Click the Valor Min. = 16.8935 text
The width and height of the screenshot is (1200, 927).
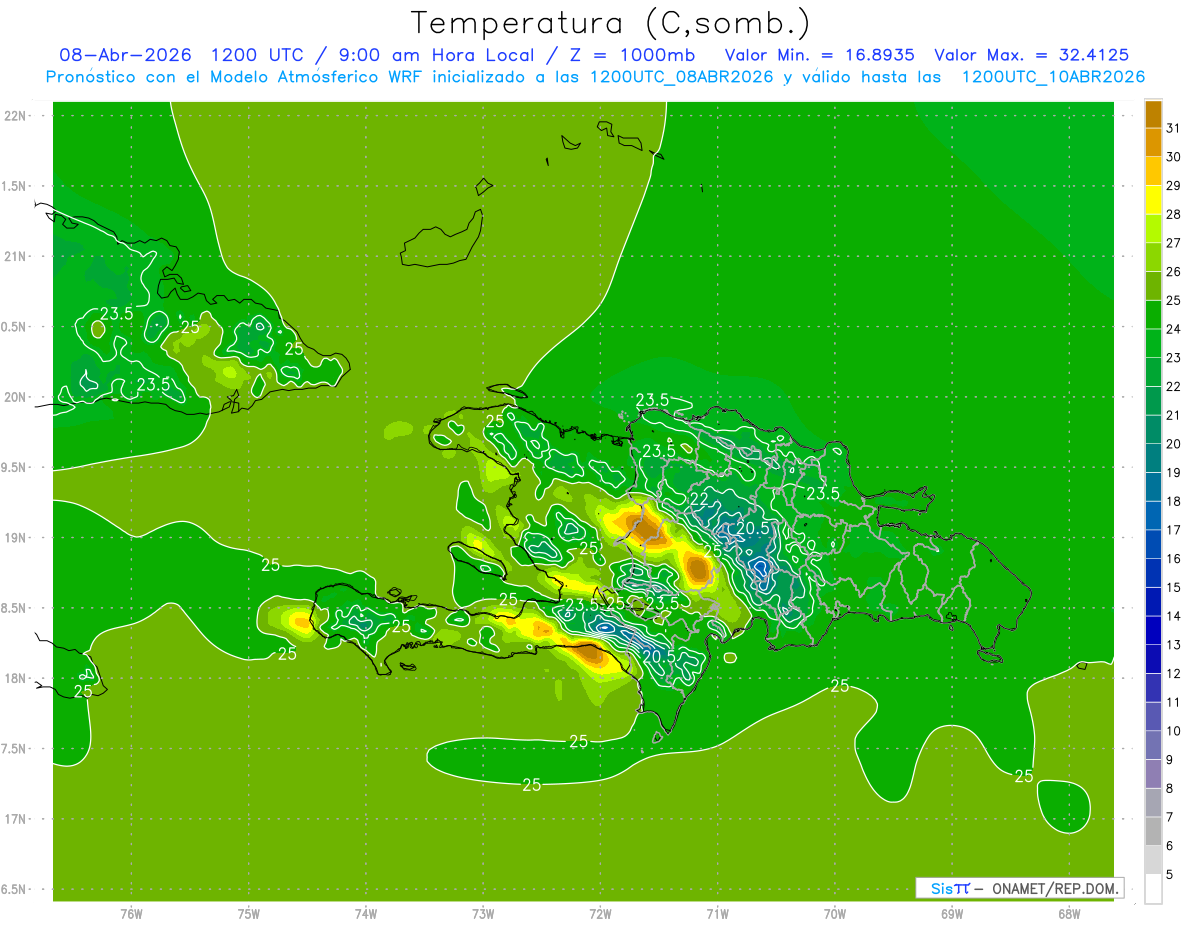pos(819,55)
